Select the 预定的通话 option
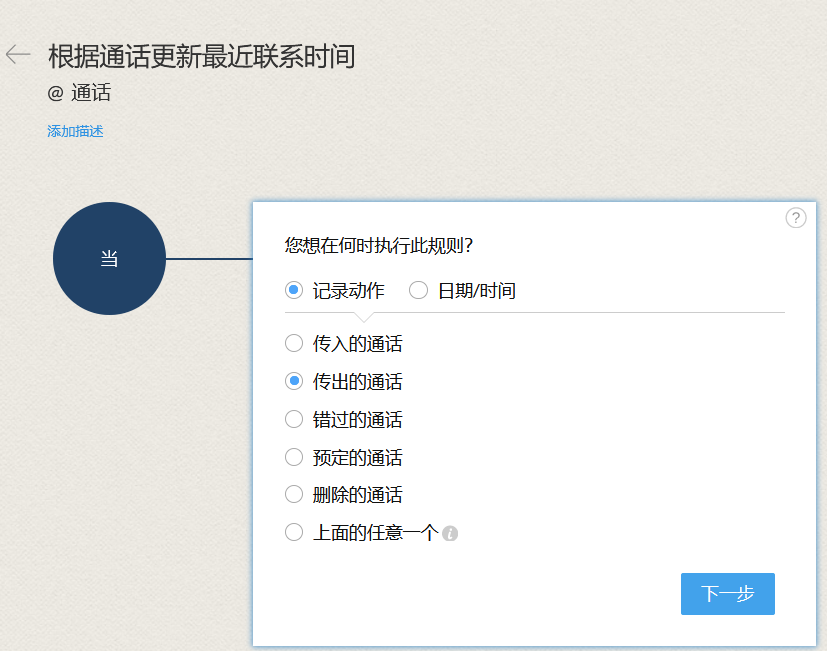827x651 pixels. pos(294,458)
